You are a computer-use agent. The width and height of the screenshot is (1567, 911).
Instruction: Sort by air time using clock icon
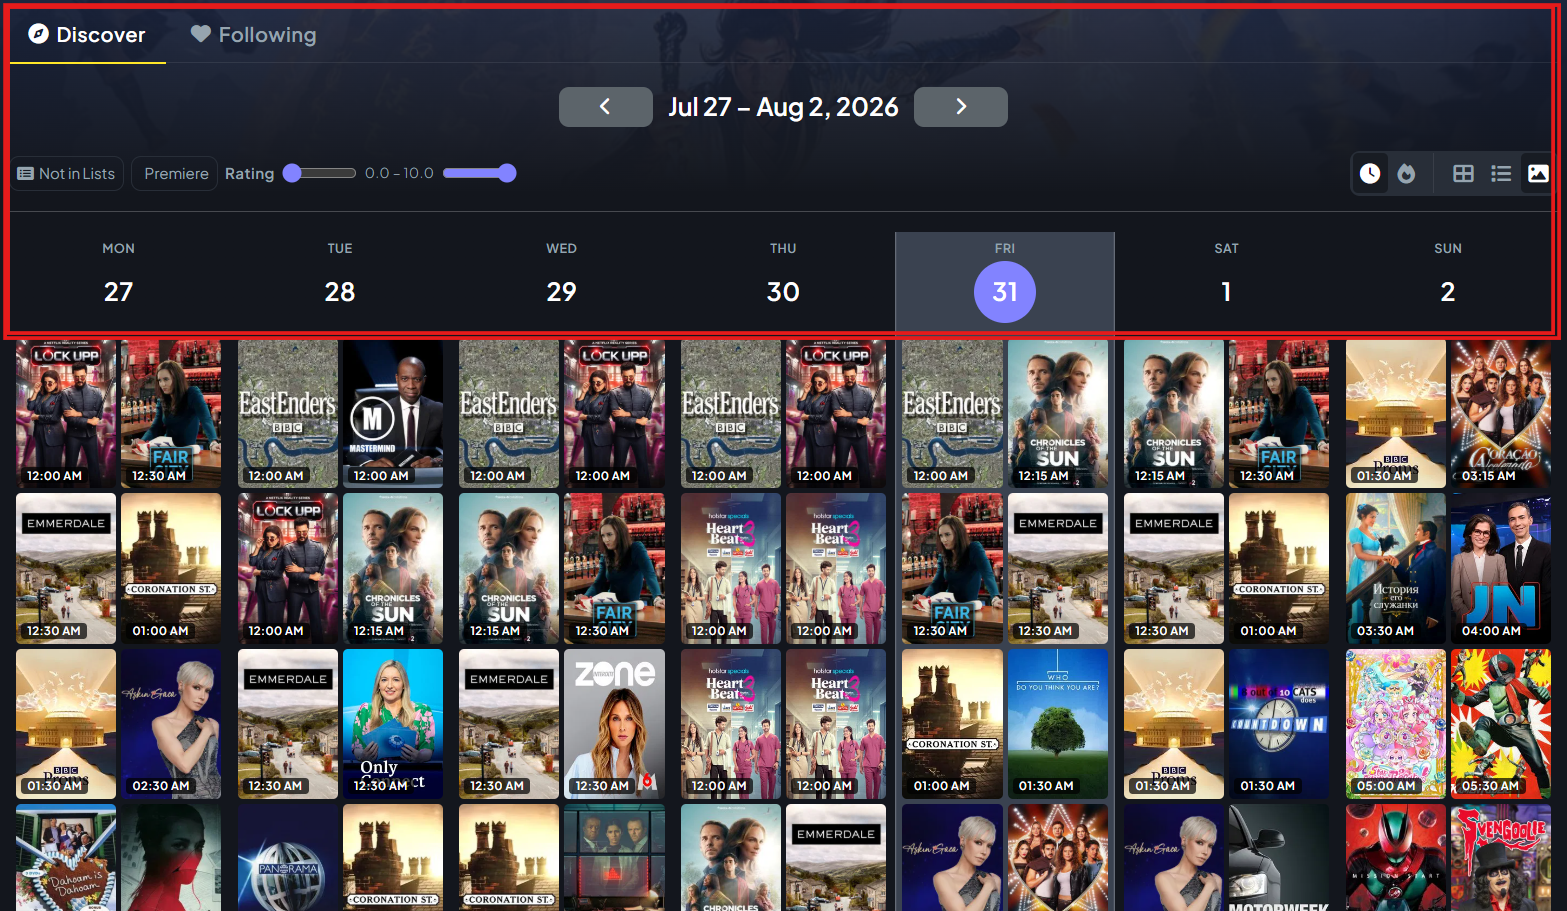[x=1370, y=174]
